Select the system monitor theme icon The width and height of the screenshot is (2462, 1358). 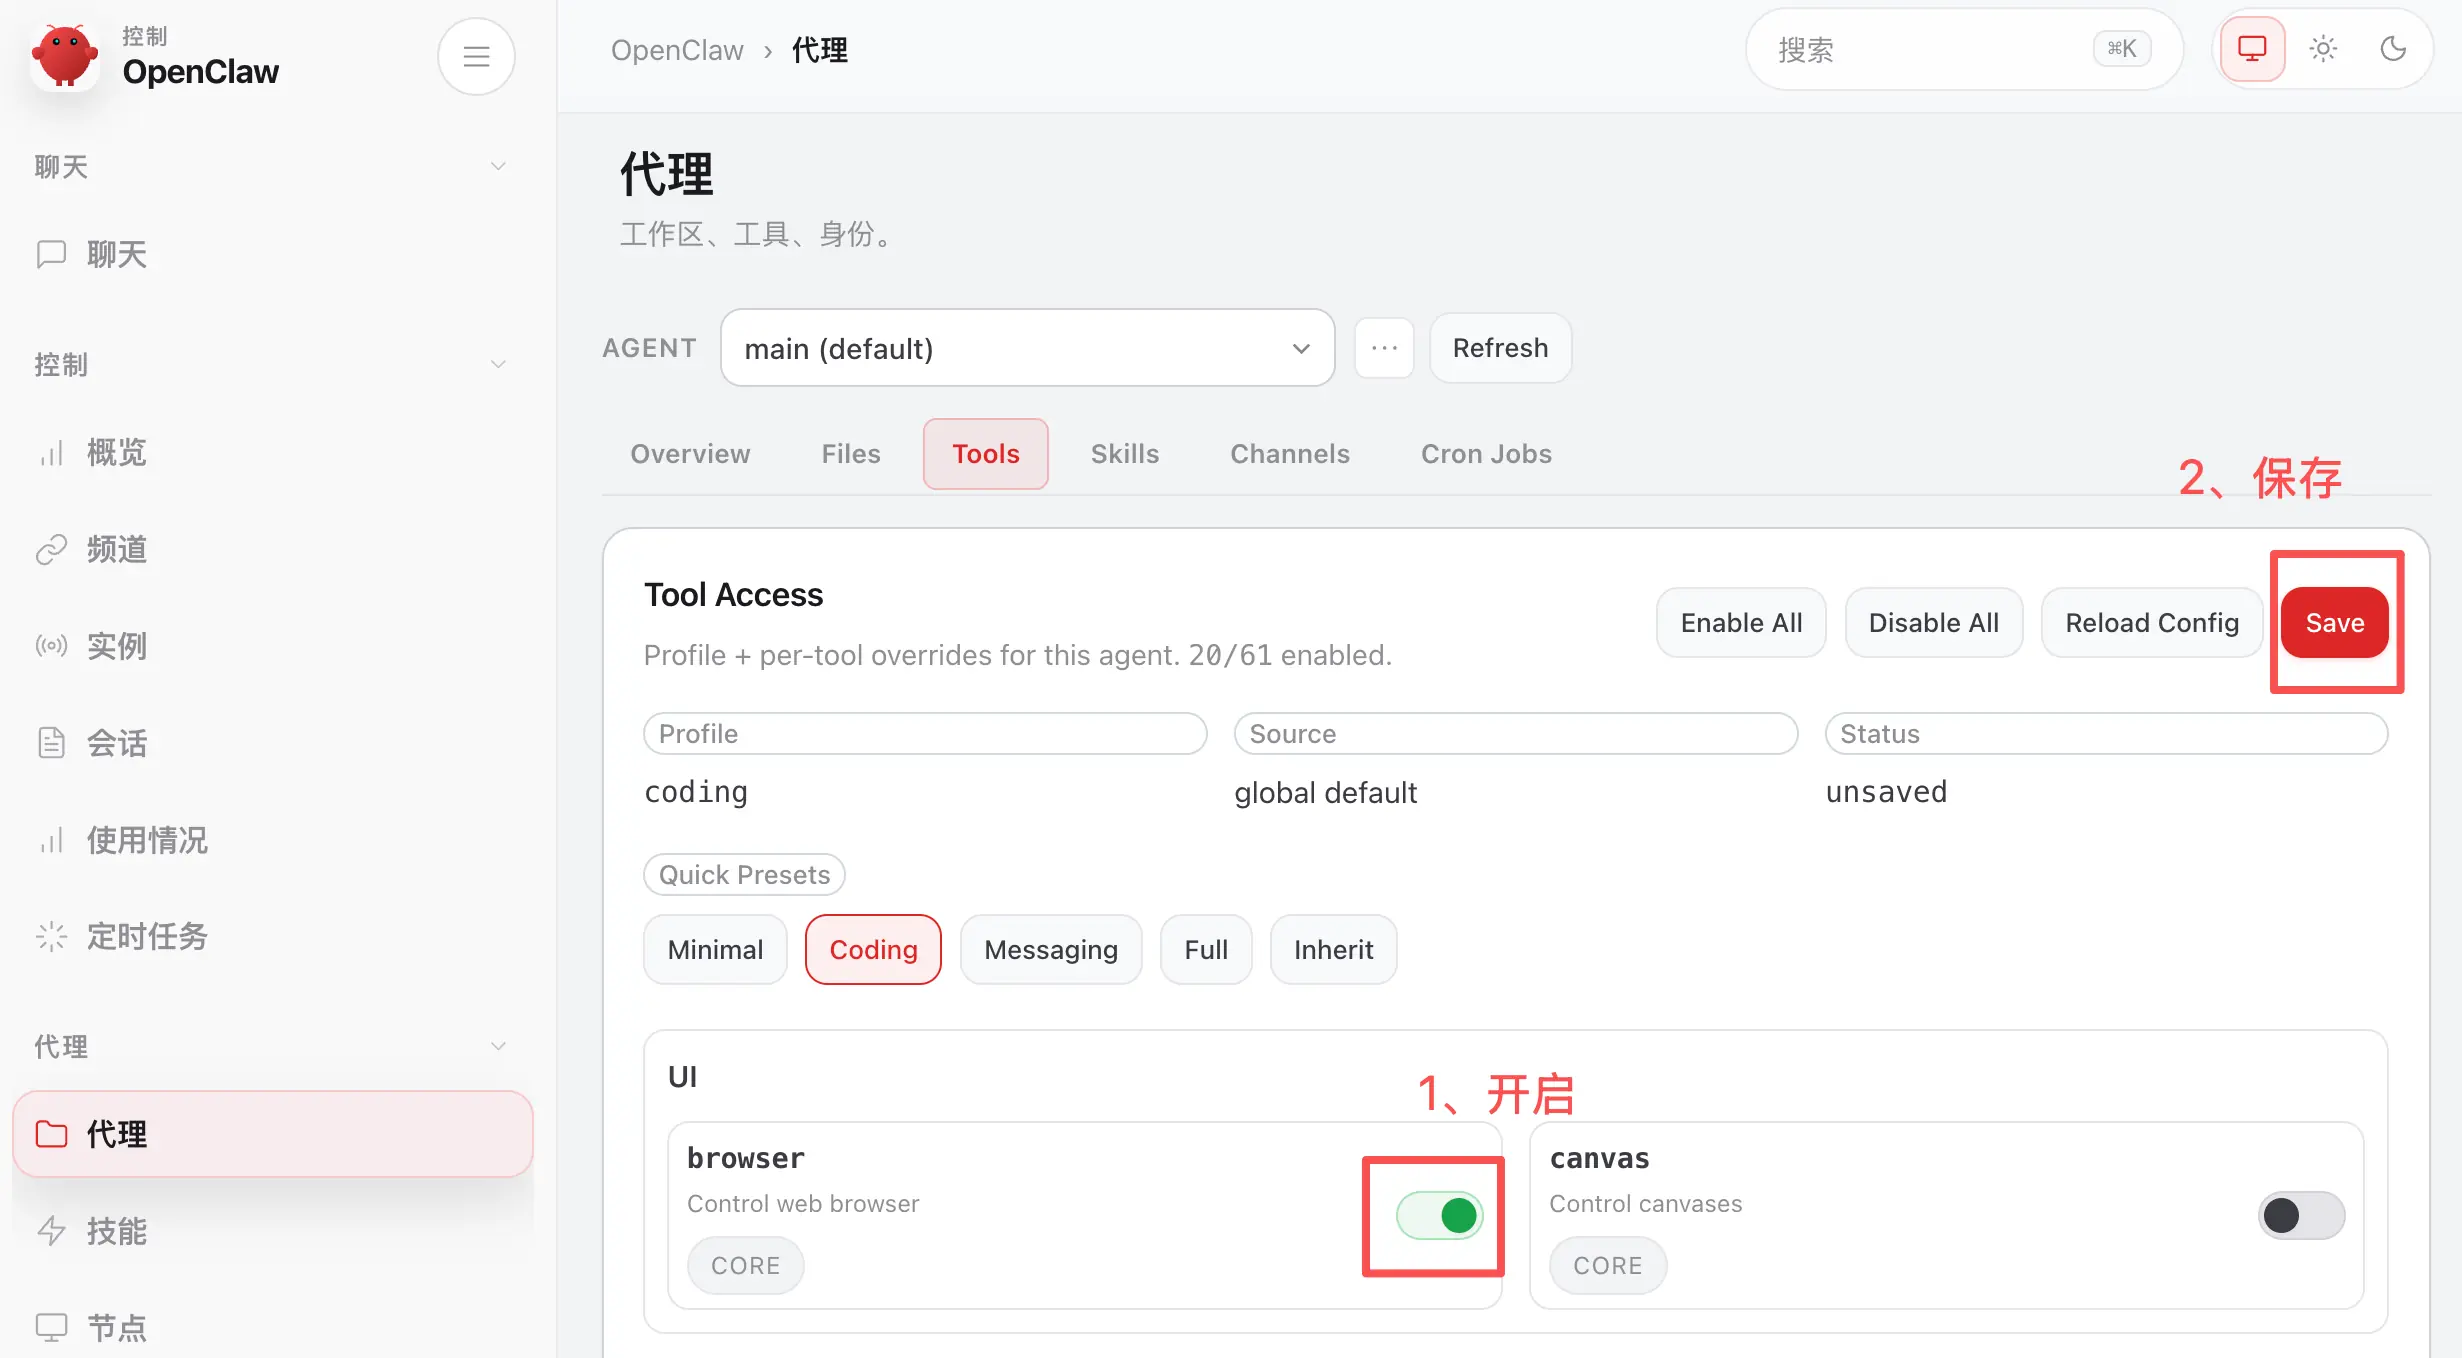2252,49
